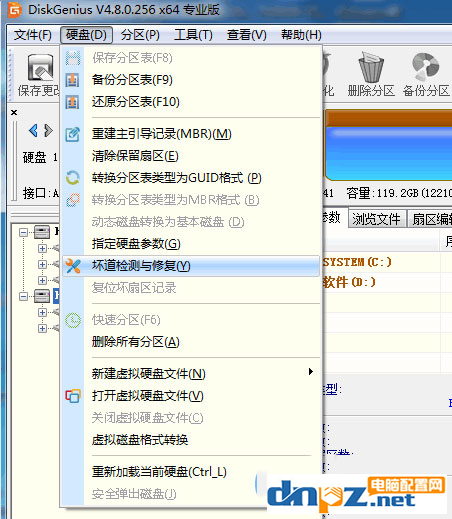Open the 文件(F) menu
This screenshot has width=452, height=519.
click(33, 35)
